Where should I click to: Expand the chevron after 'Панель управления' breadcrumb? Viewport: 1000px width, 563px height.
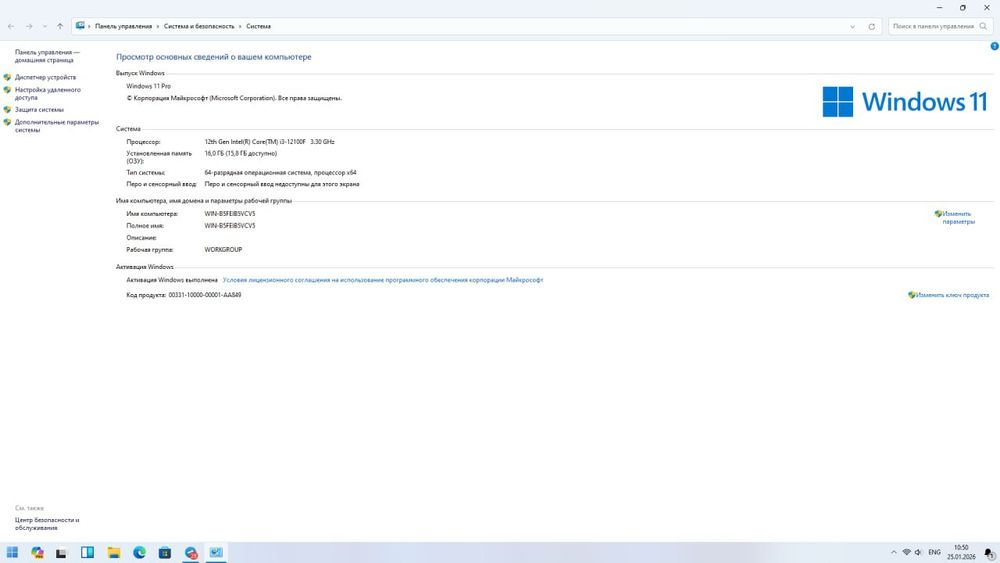point(158,26)
